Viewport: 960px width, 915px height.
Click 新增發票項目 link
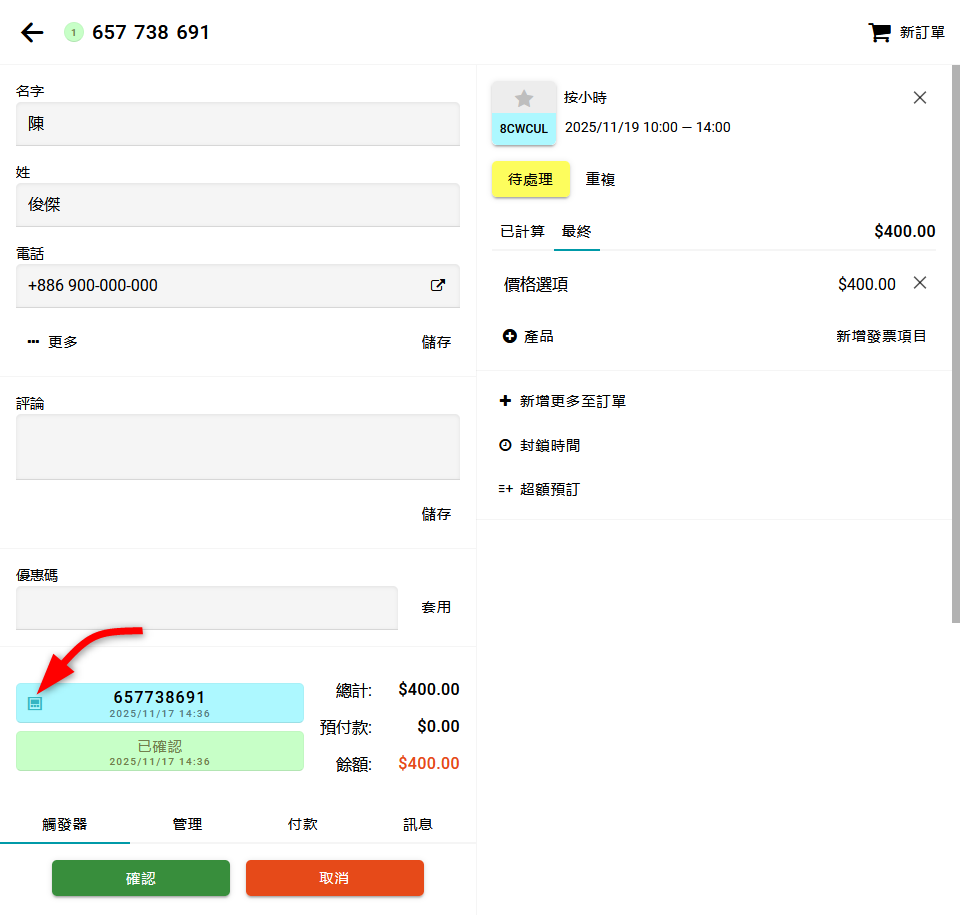881,336
